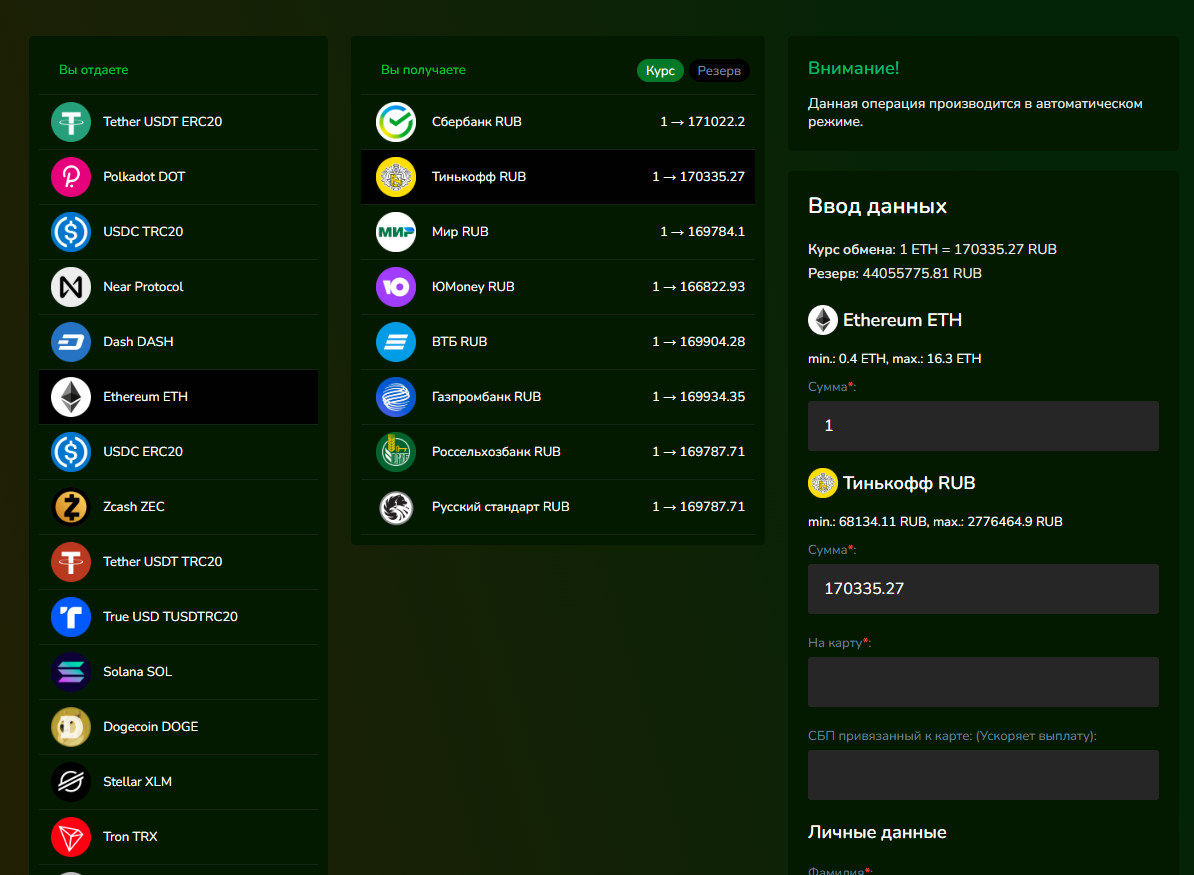Select the Сбербанк RUB row label
The image size is (1194, 875).
[477, 122]
